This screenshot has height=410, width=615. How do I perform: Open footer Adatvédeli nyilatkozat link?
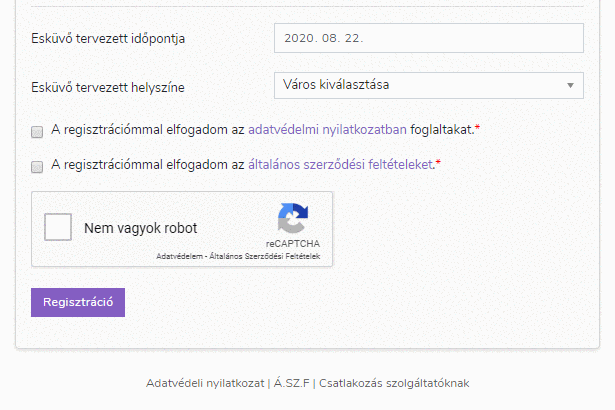click(x=205, y=383)
